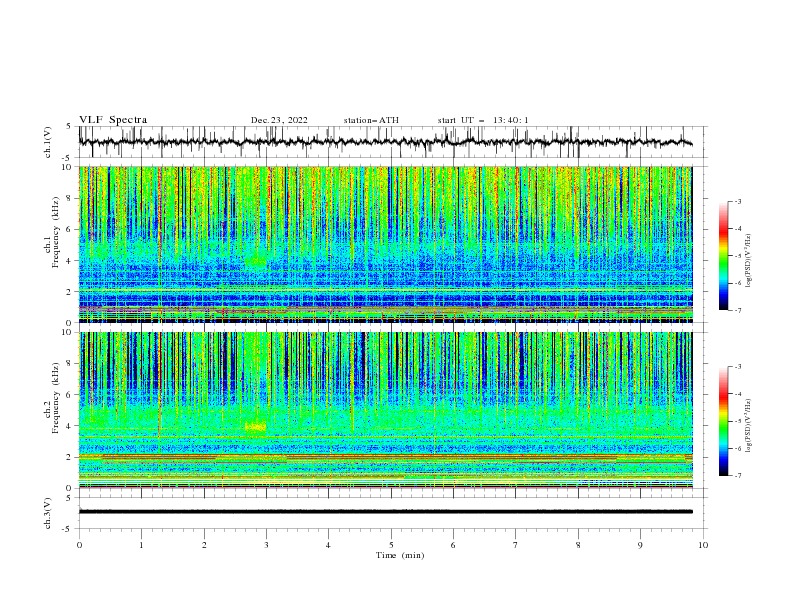Click the 'VLF Spectra' title text
This screenshot has height=612, width=792.
click(113, 120)
